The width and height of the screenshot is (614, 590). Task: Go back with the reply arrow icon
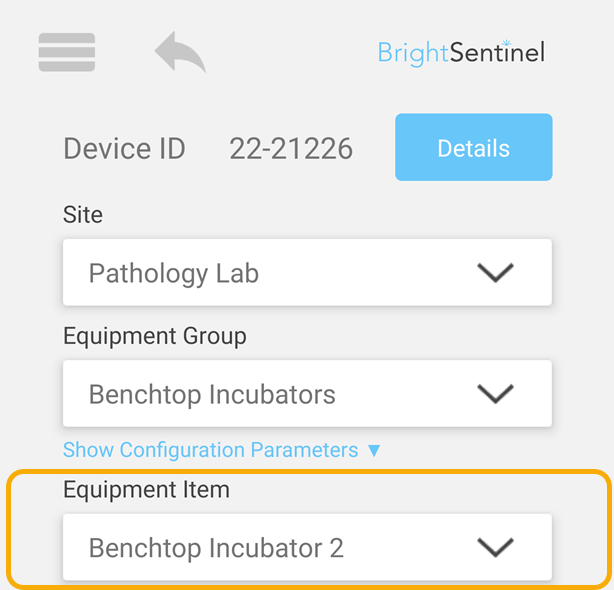(180, 52)
